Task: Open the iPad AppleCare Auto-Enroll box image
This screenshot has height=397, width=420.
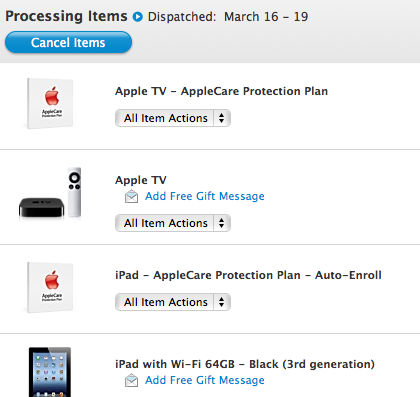Action: coord(50,287)
